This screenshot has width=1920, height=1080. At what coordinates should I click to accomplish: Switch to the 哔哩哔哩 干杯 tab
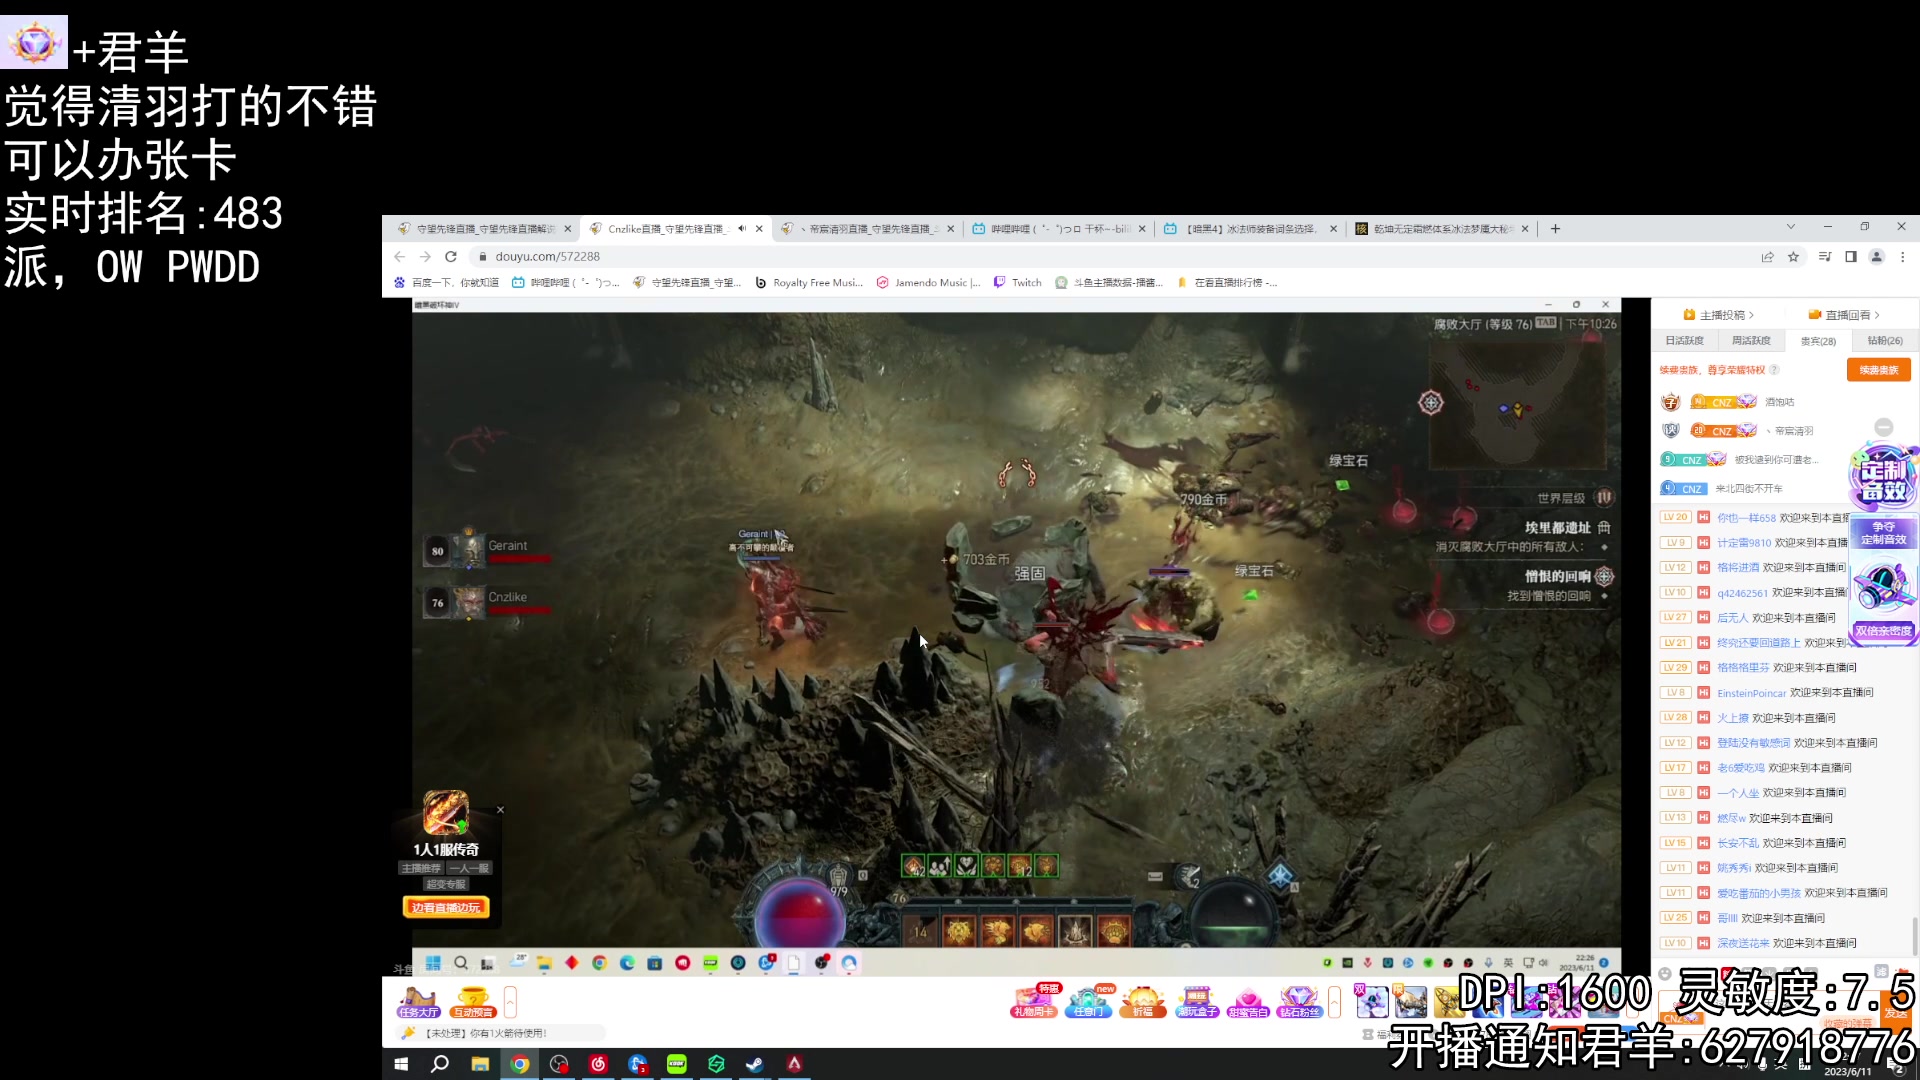pos(1059,229)
